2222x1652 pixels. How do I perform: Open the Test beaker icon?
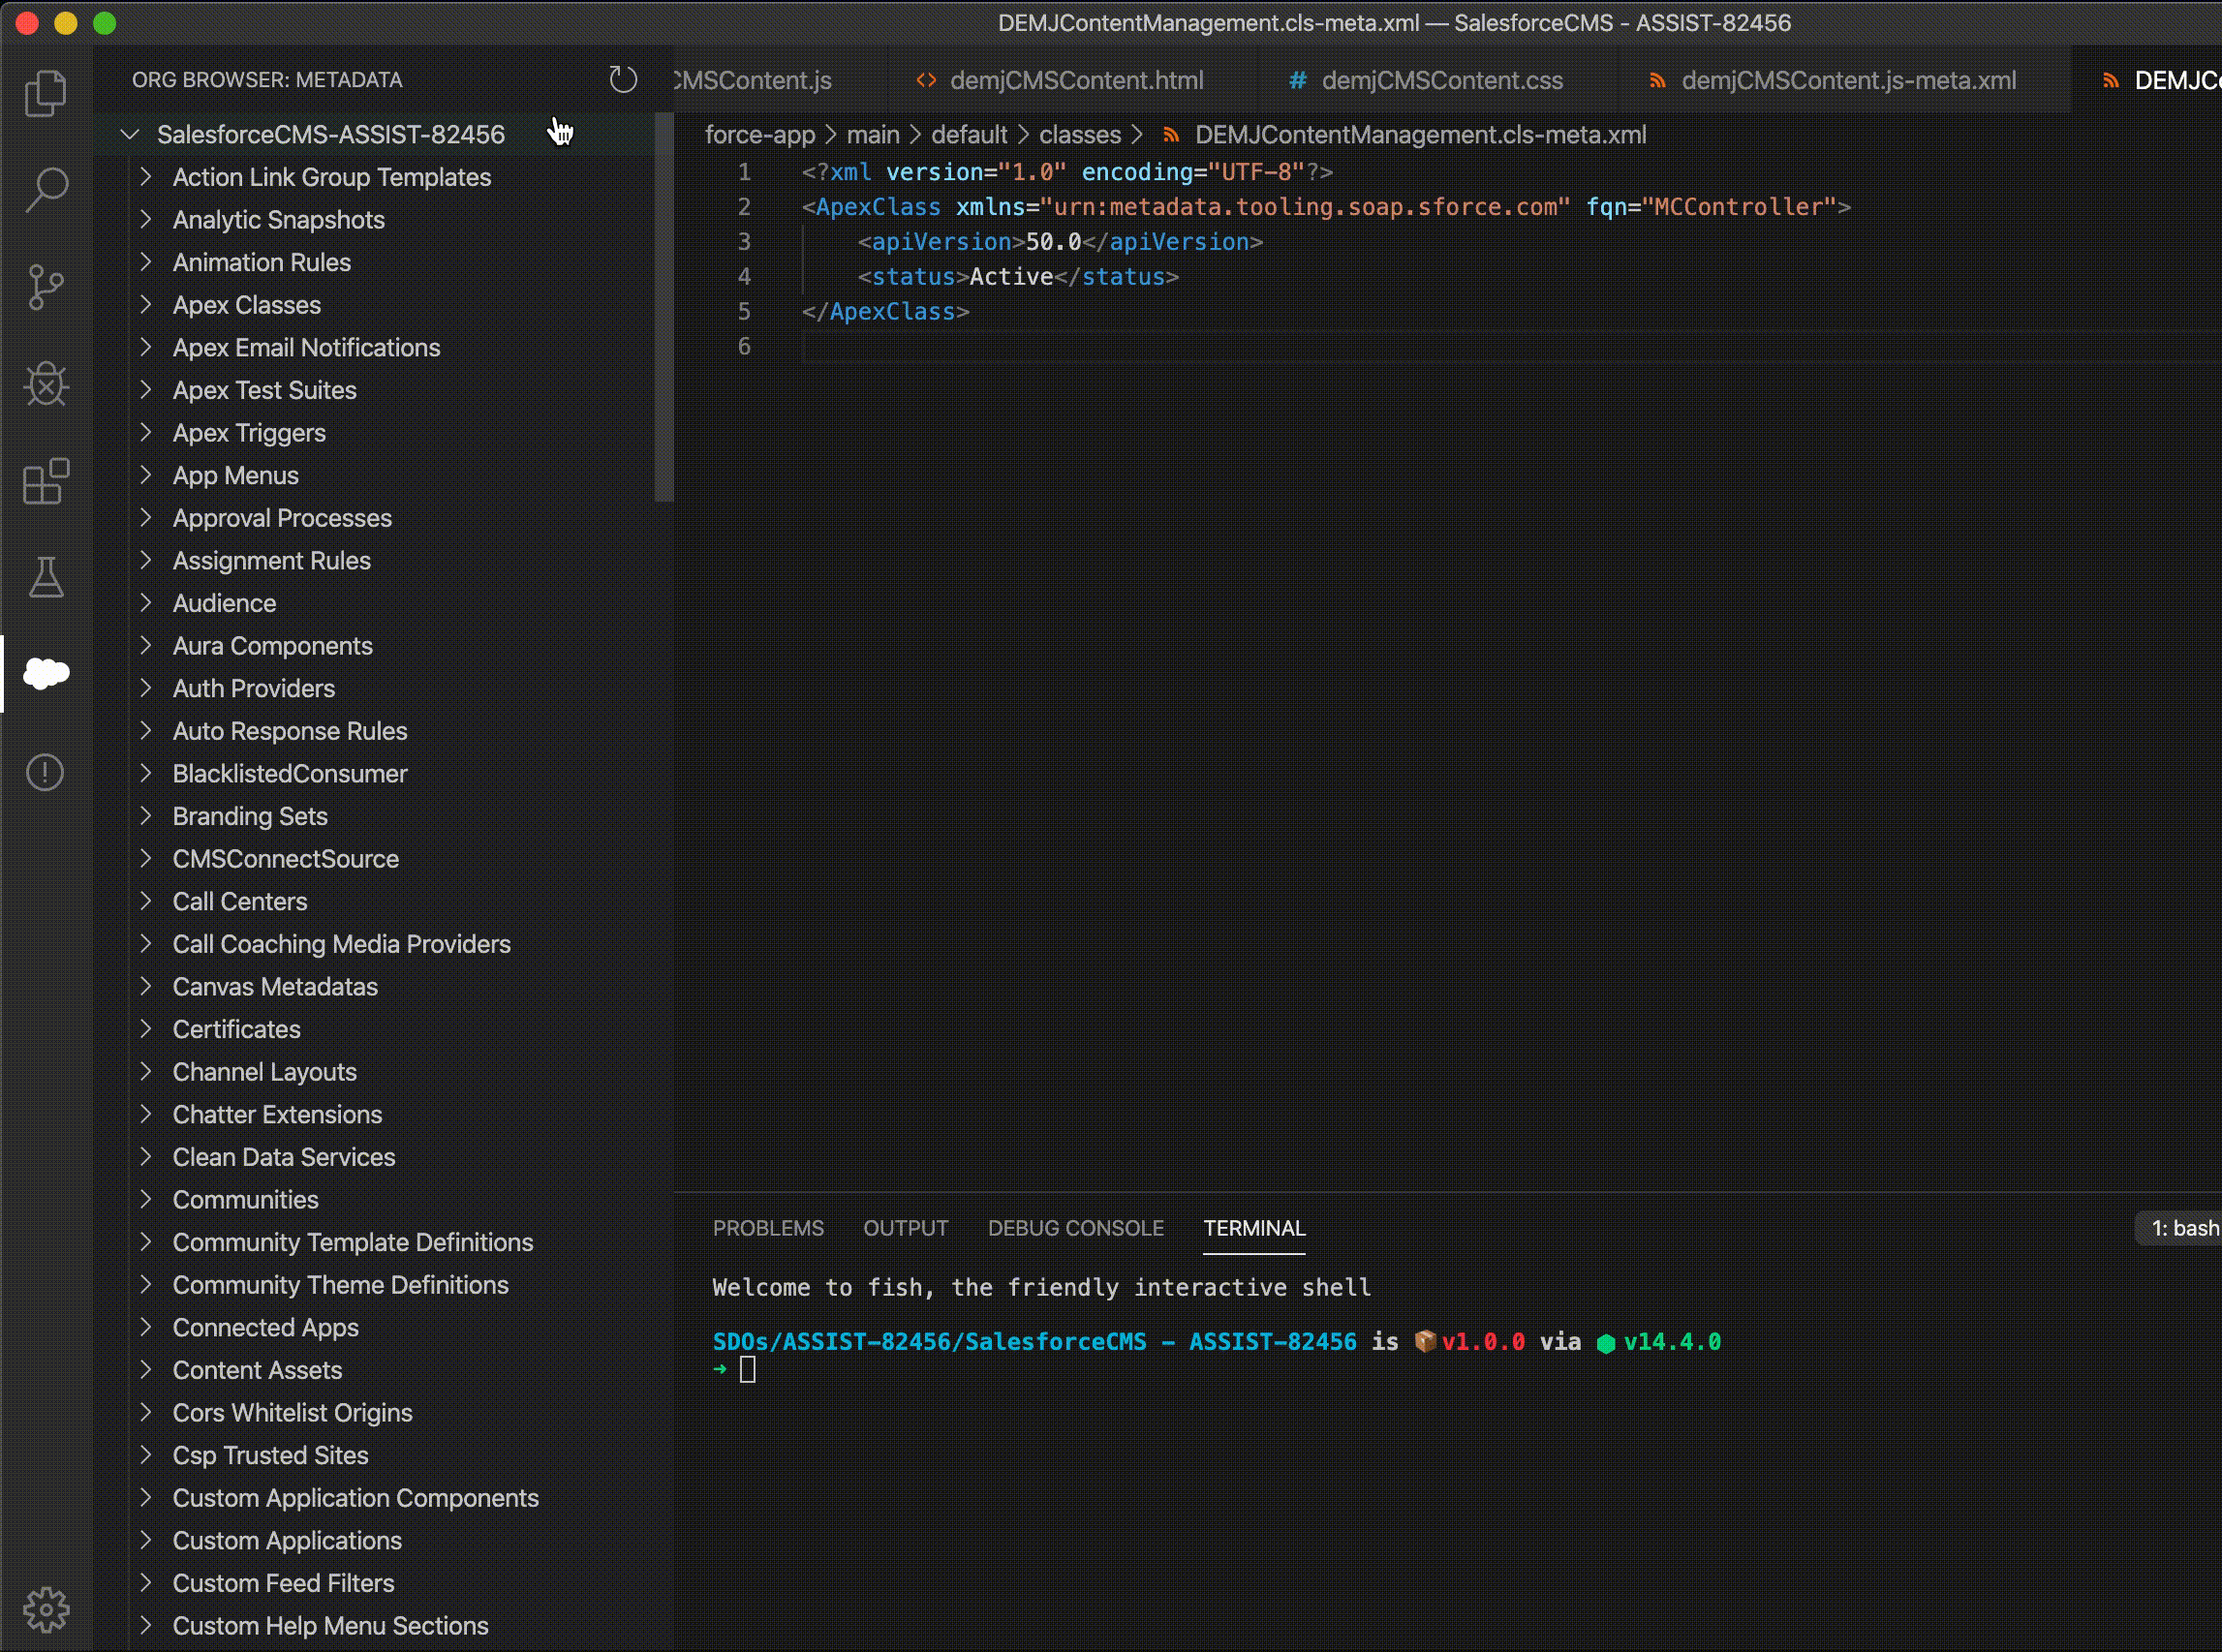click(x=45, y=577)
